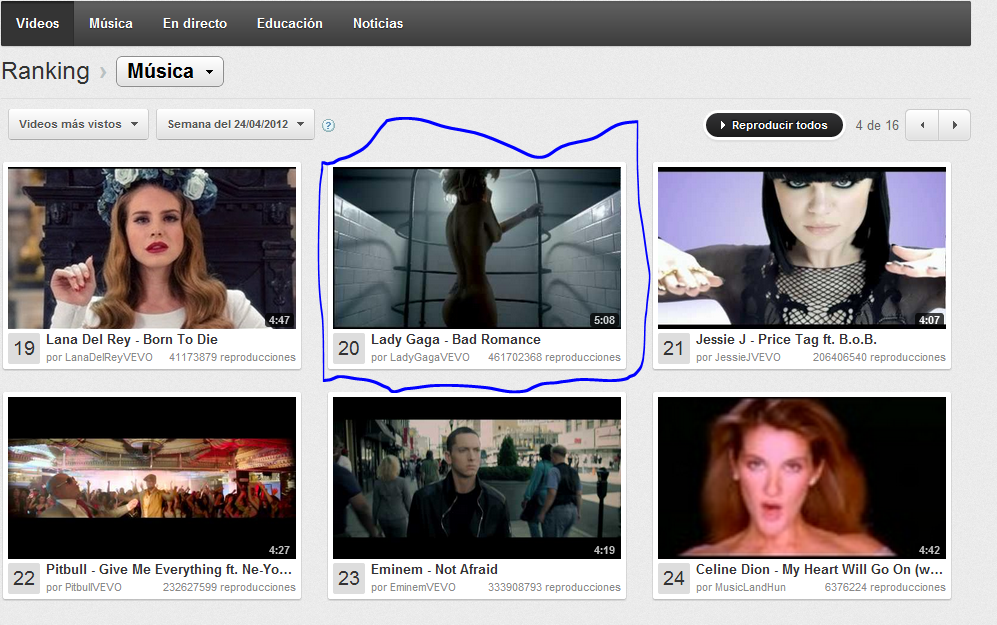Select the Música tab in top bar
997x625 pixels.
coord(110,23)
